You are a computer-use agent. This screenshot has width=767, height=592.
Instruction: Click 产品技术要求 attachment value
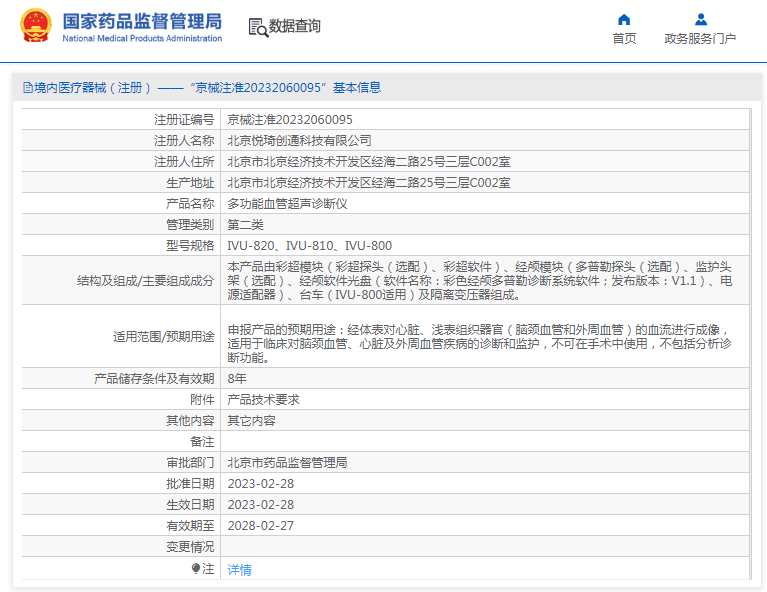tap(263, 400)
